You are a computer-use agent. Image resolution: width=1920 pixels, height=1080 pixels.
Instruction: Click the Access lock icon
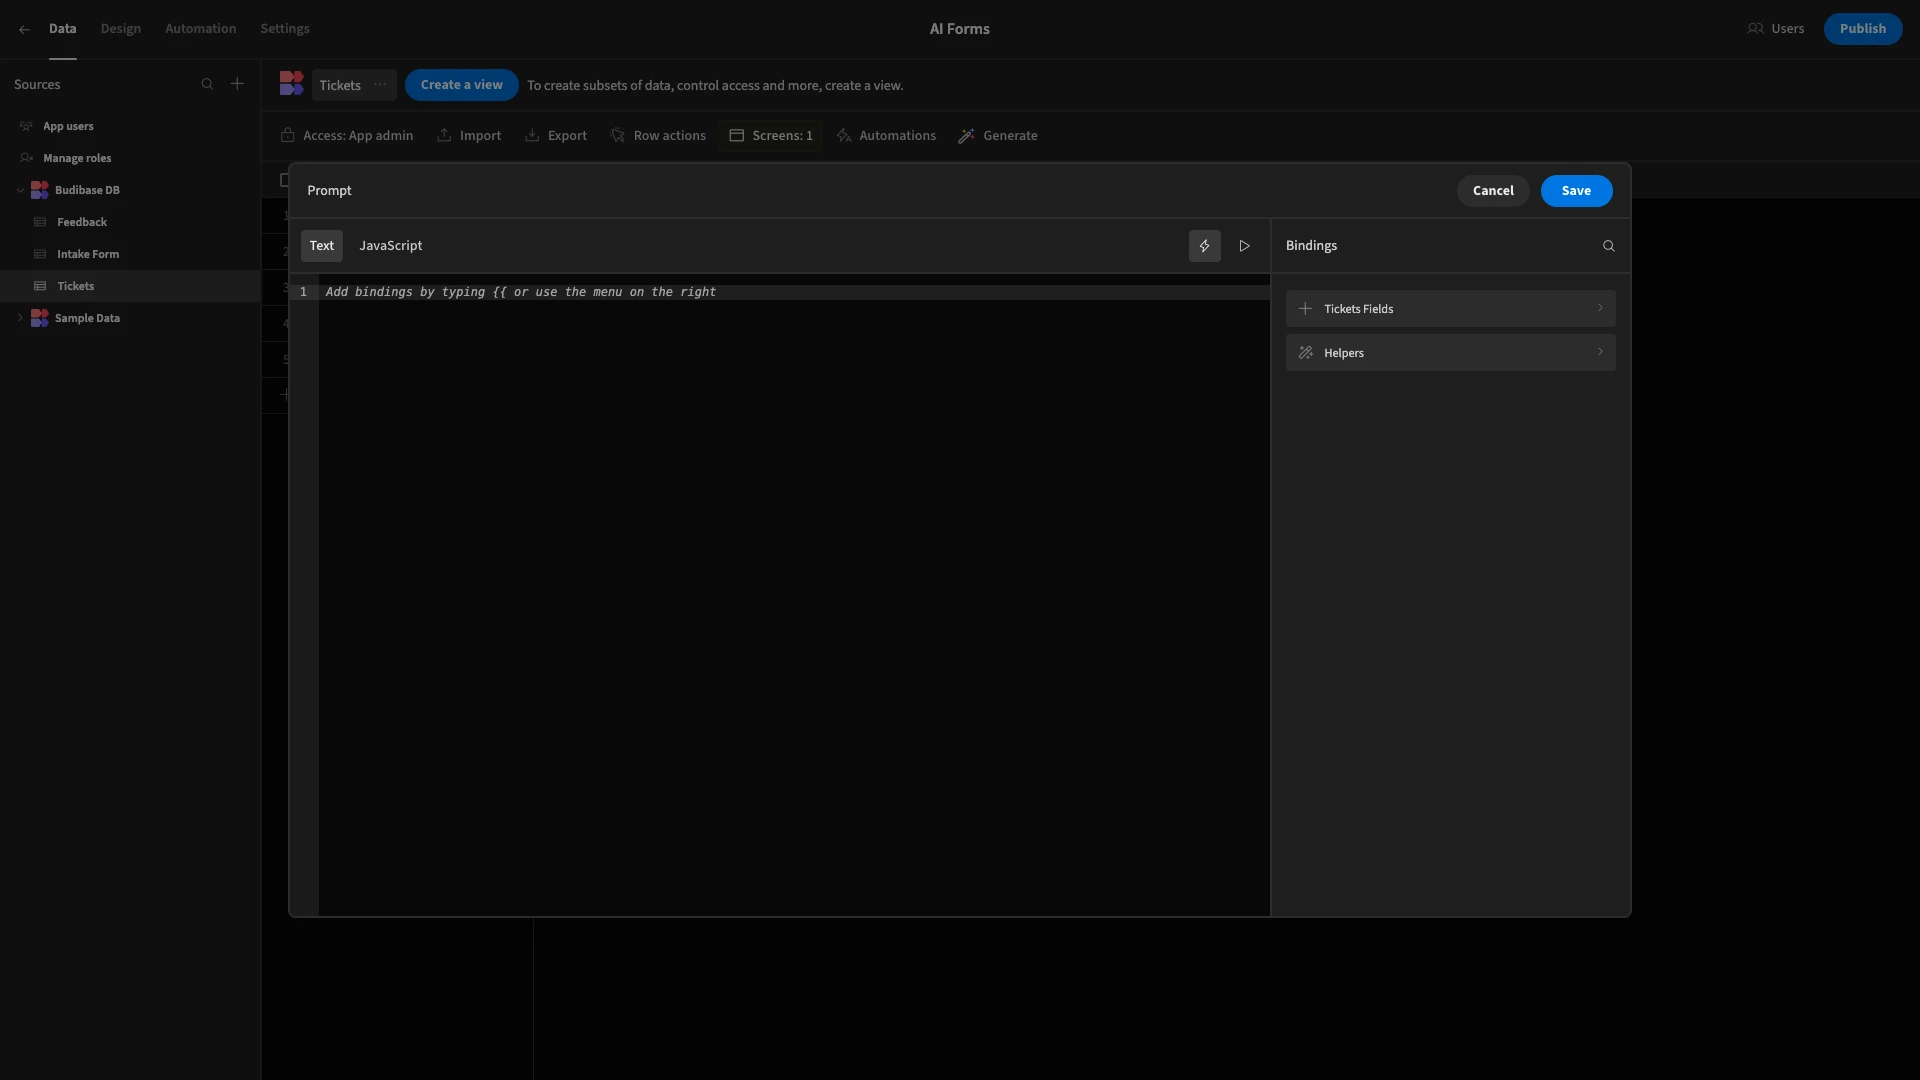click(x=288, y=135)
